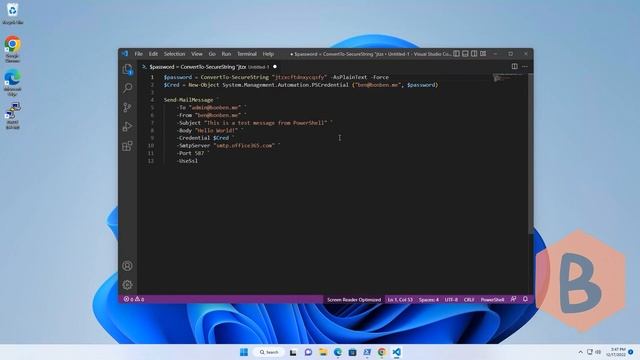Click the Send-MailMessage command text
The width and height of the screenshot is (640, 360).
(189, 100)
